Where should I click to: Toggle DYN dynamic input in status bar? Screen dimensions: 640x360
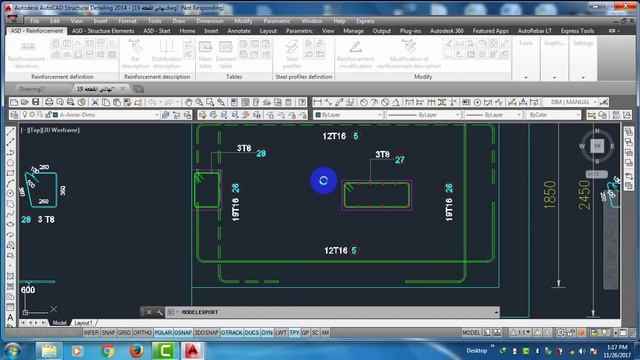[267, 333]
